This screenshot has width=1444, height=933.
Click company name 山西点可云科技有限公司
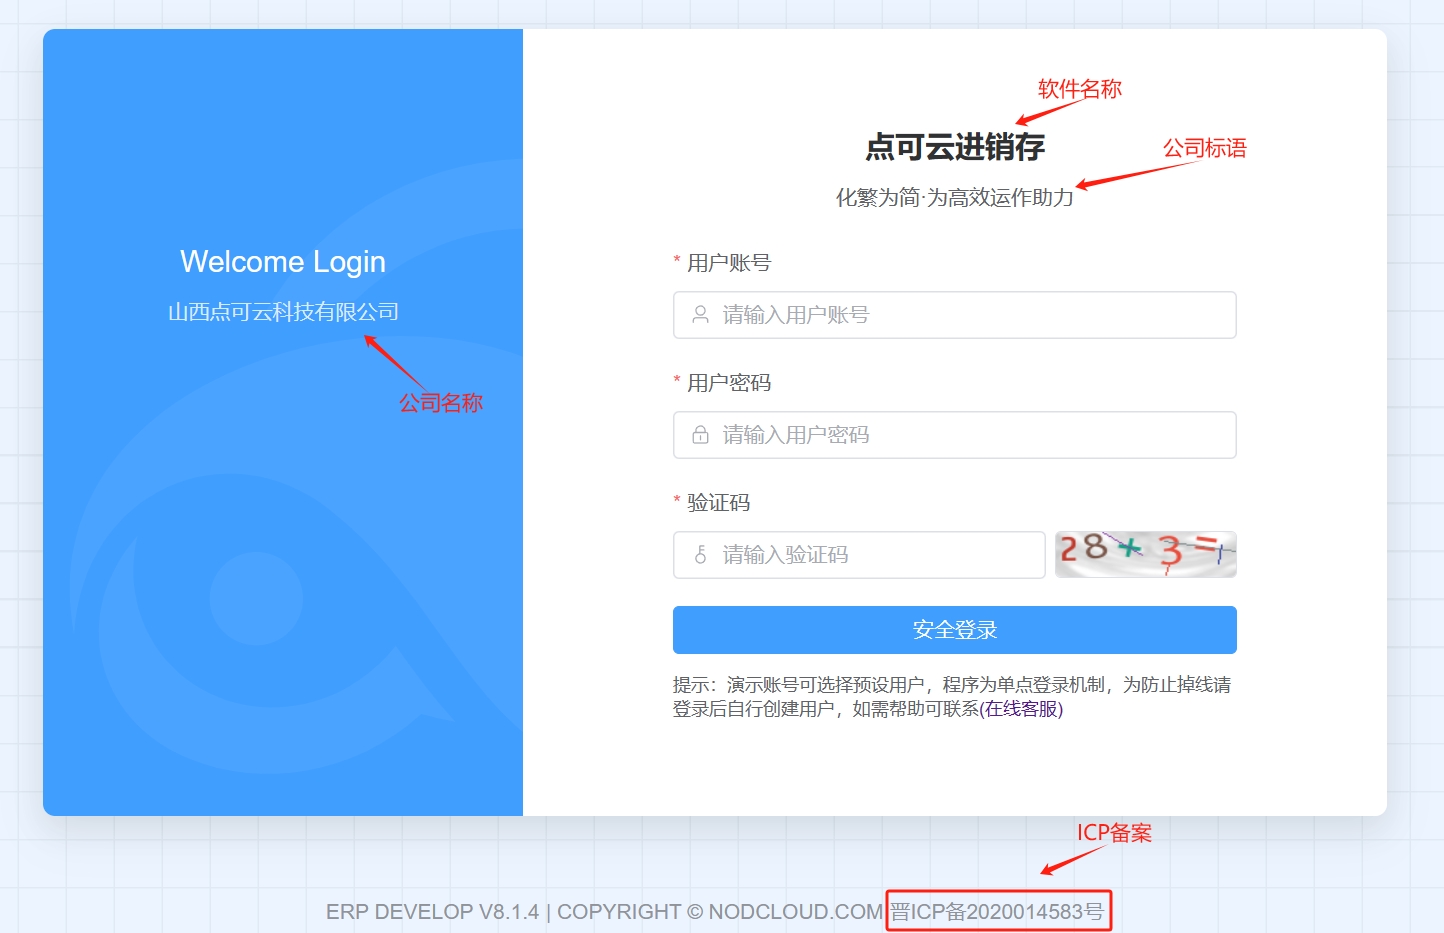(x=283, y=312)
